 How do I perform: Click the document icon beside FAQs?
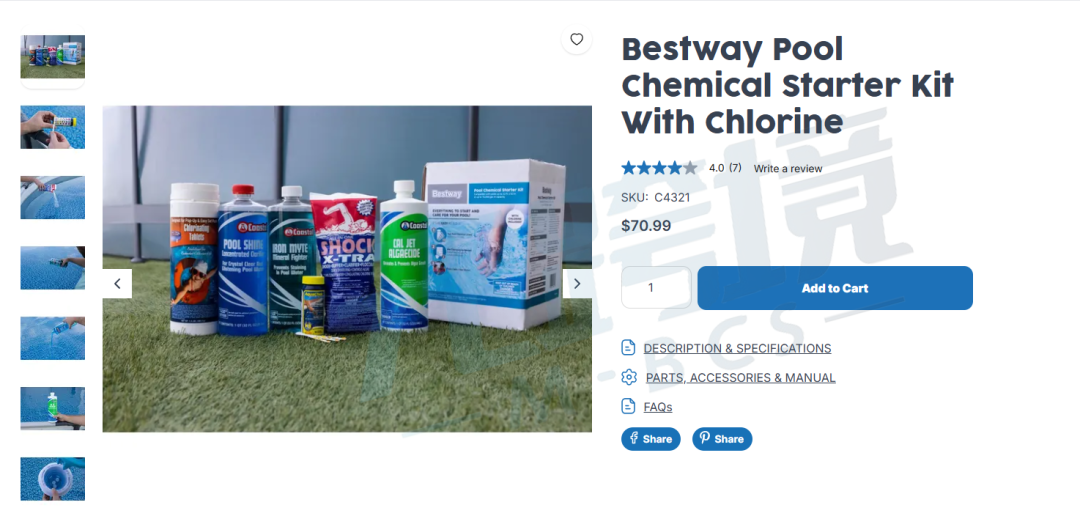(x=628, y=406)
